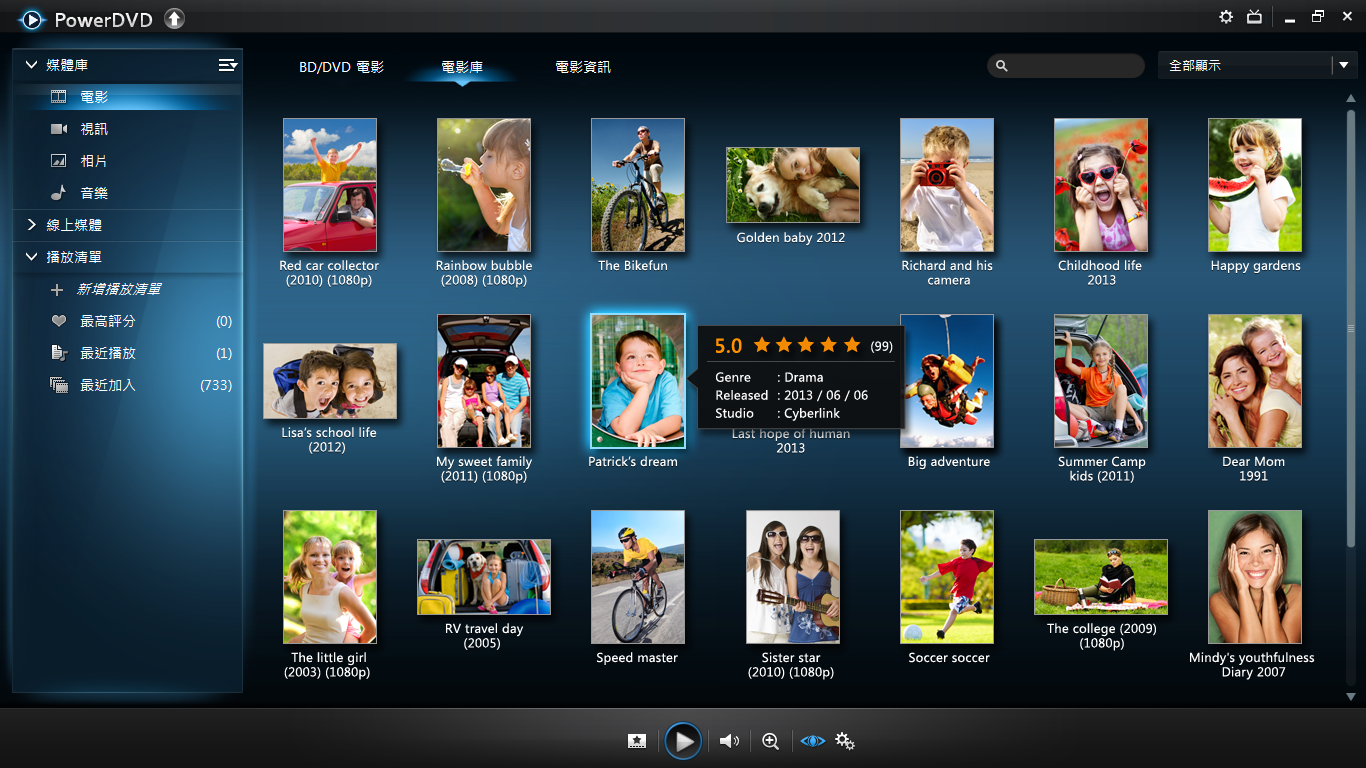The width and height of the screenshot is (1366, 768).
Task: Select the camcorder icon for 視訊
Action: [x=59, y=129]
